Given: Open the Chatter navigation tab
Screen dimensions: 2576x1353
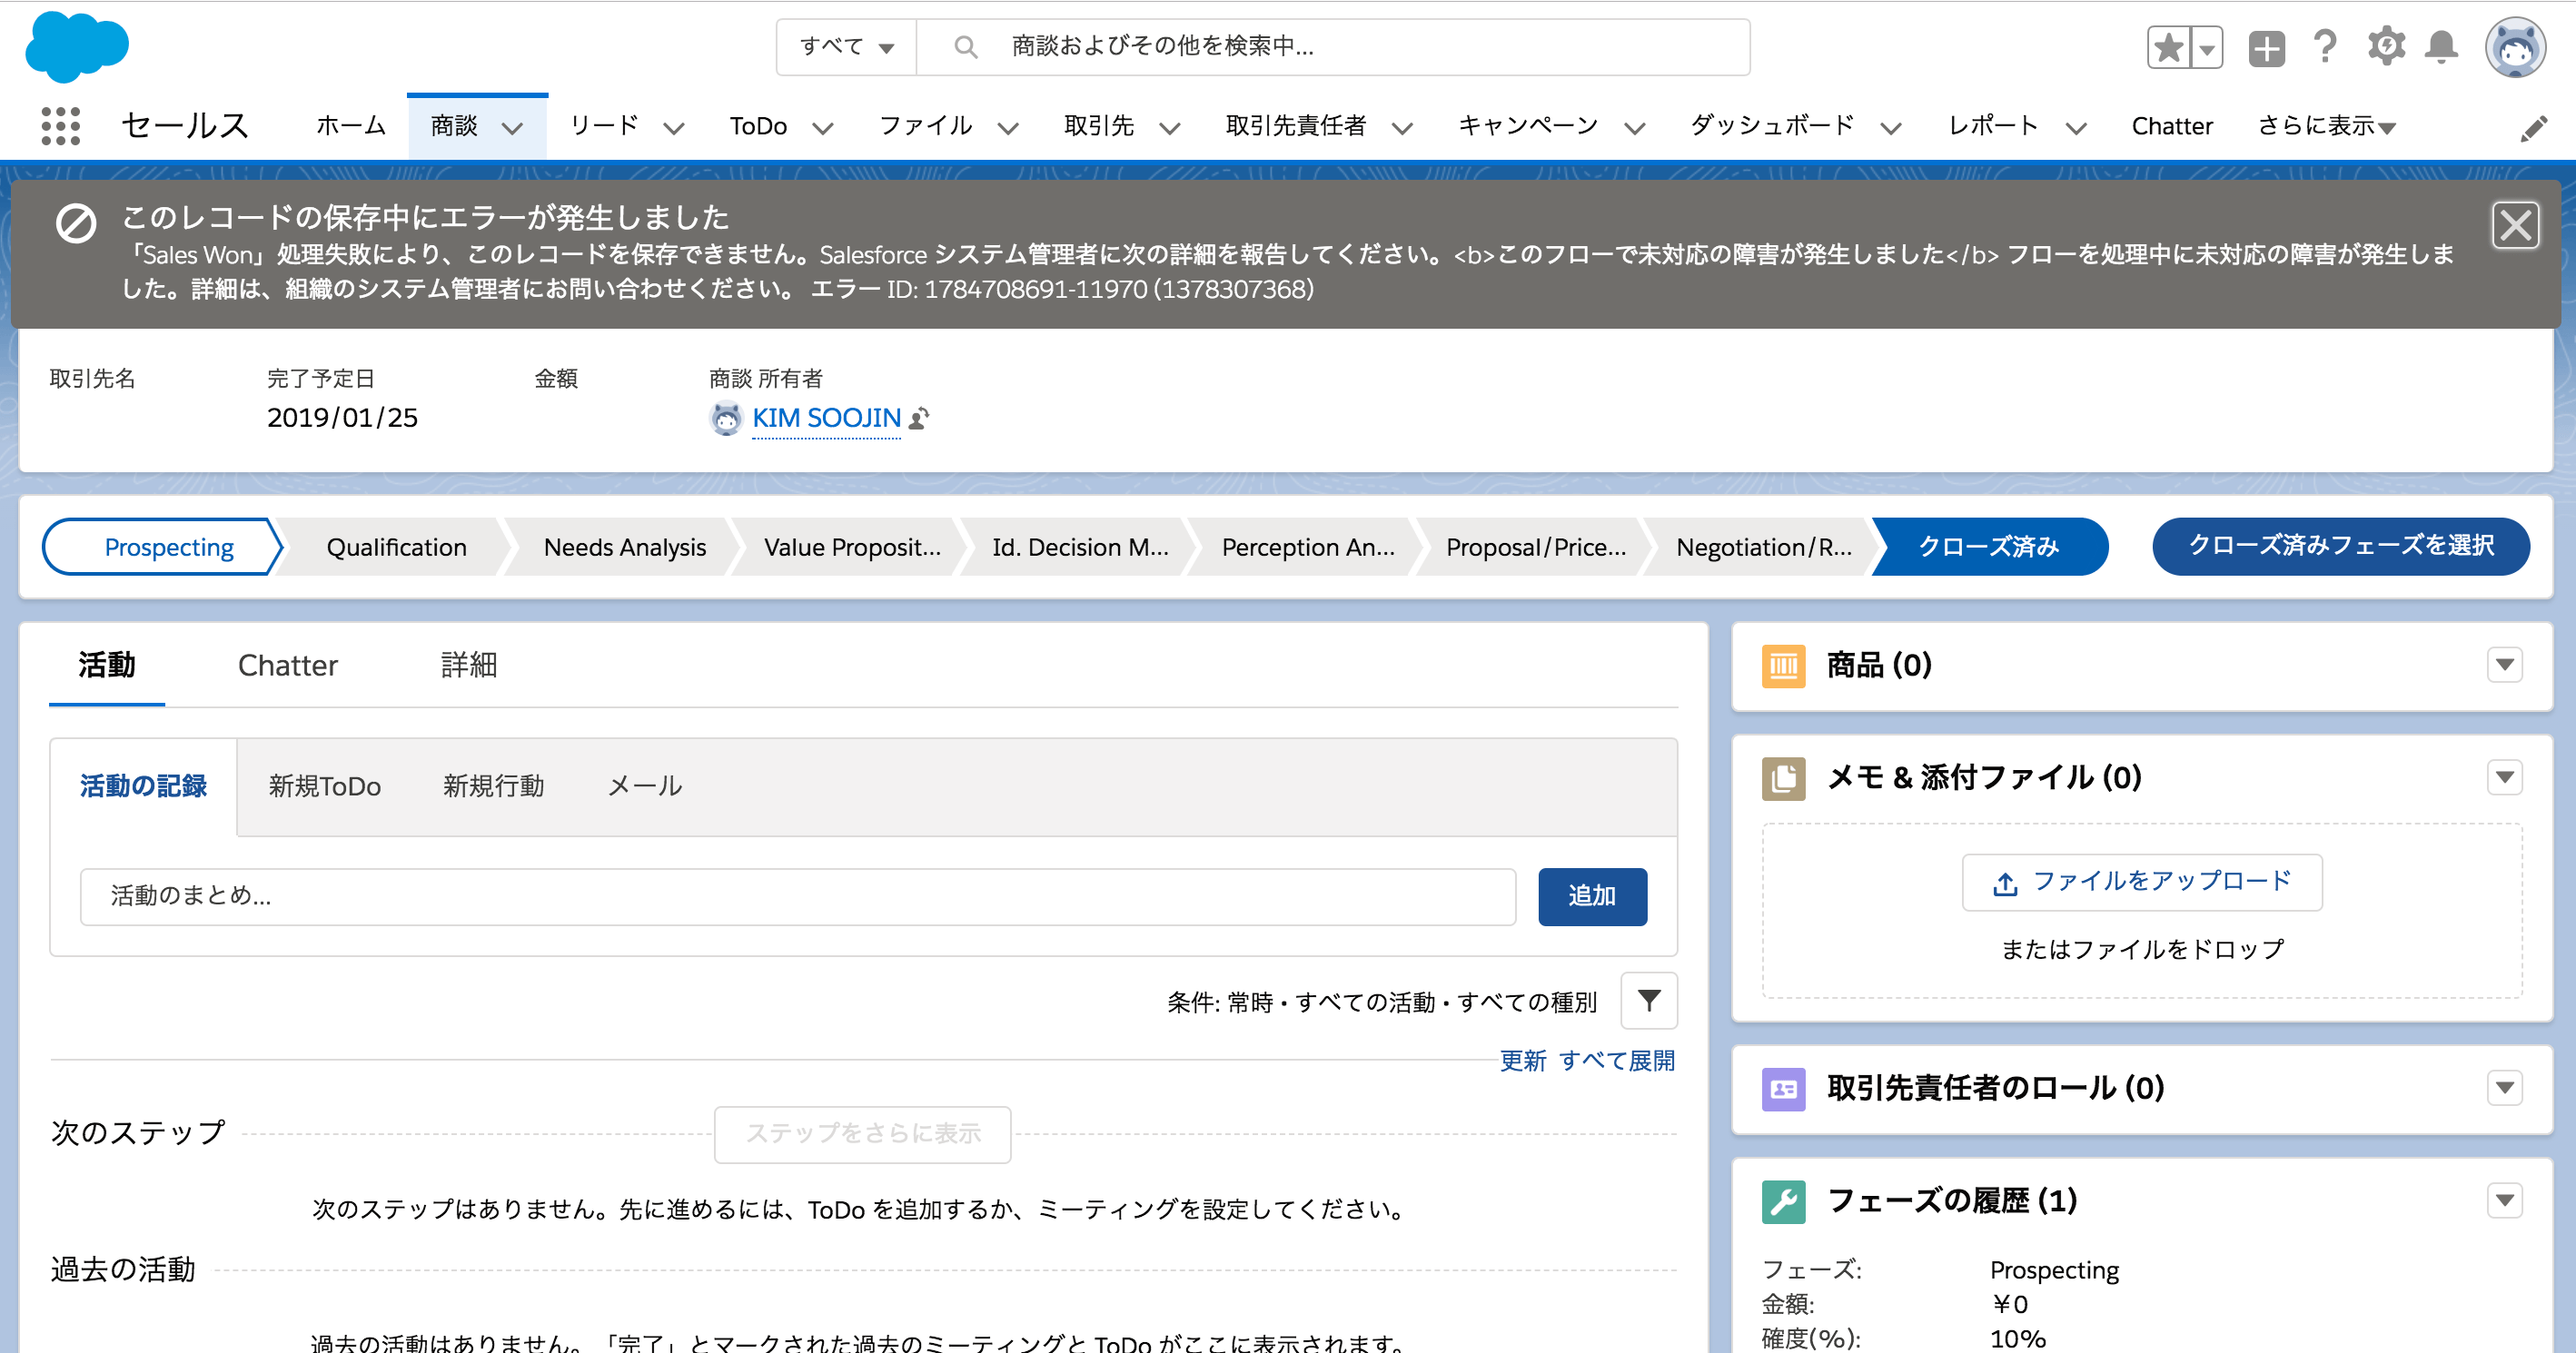Looking at the screenshot, I should pos(2171,126).
